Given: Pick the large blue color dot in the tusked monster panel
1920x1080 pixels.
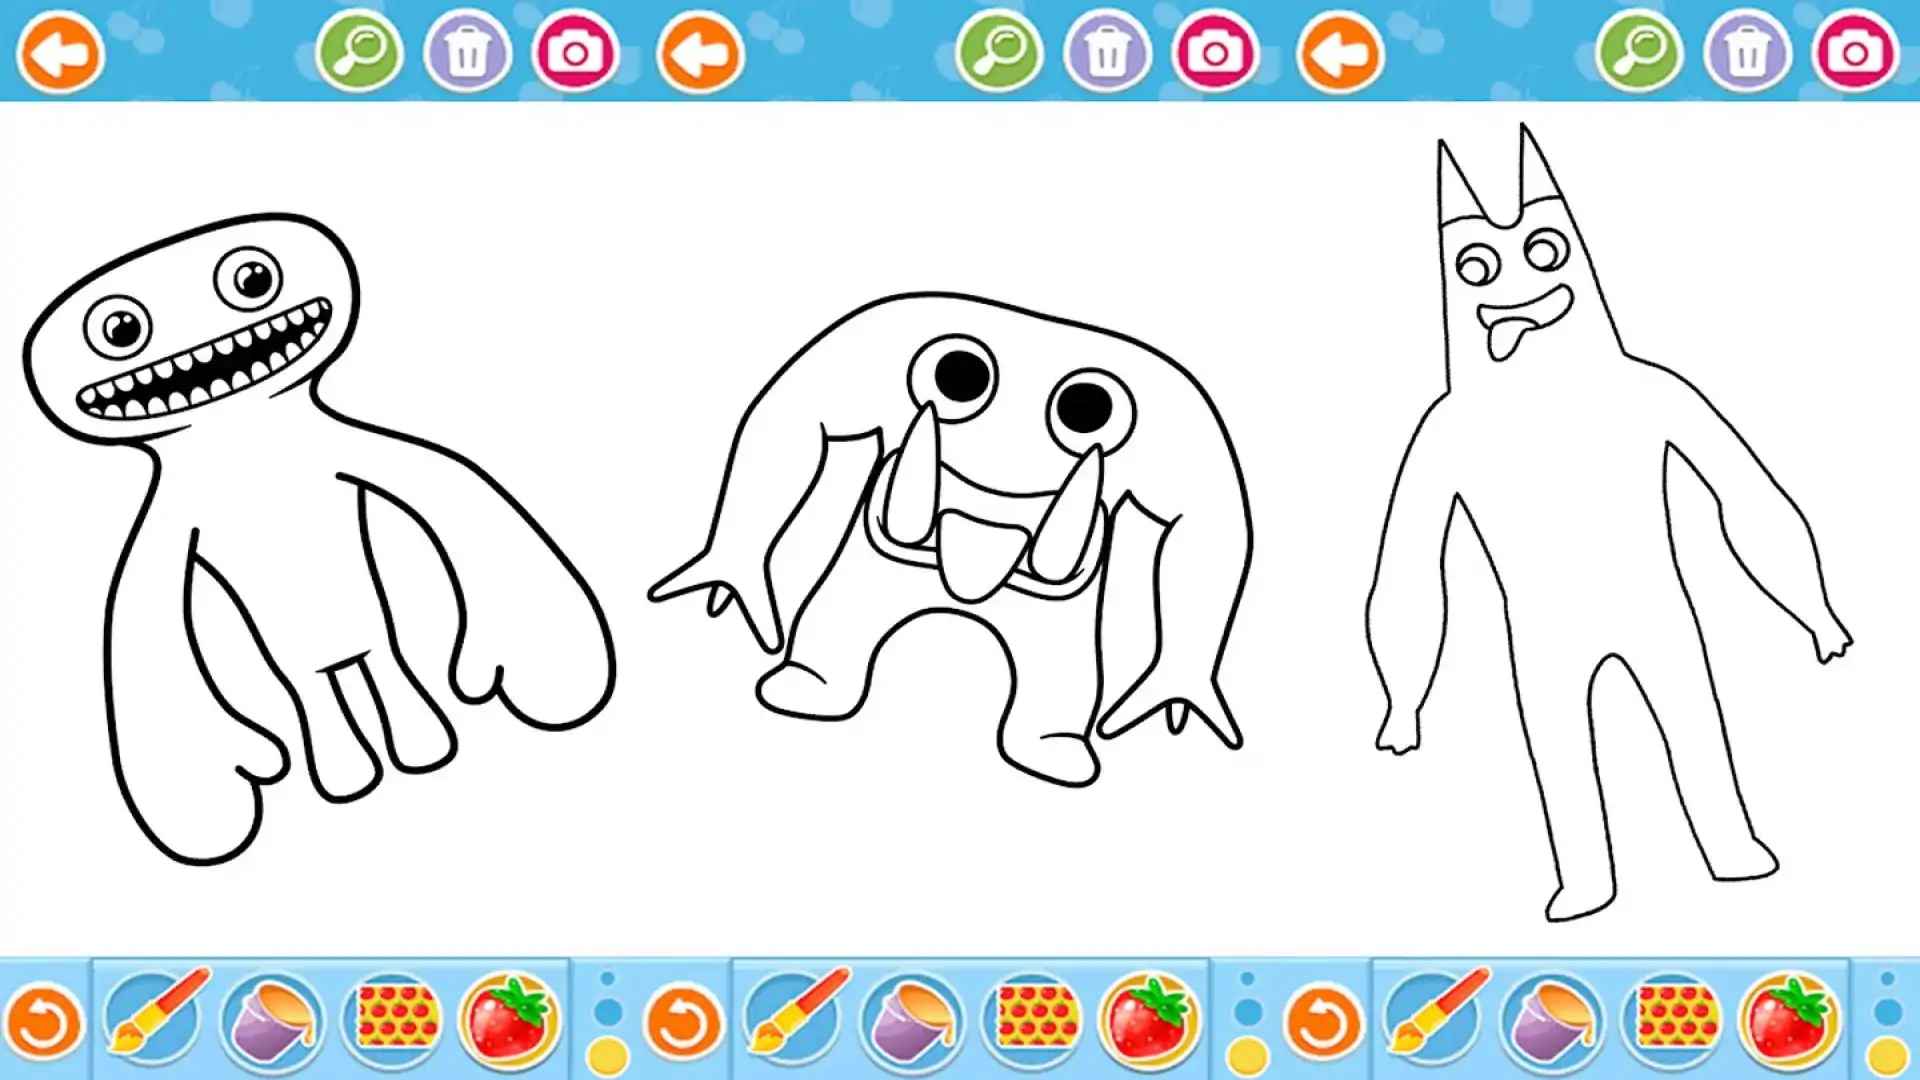Looking at the screenshot, I should (x=1248, y=1012).
